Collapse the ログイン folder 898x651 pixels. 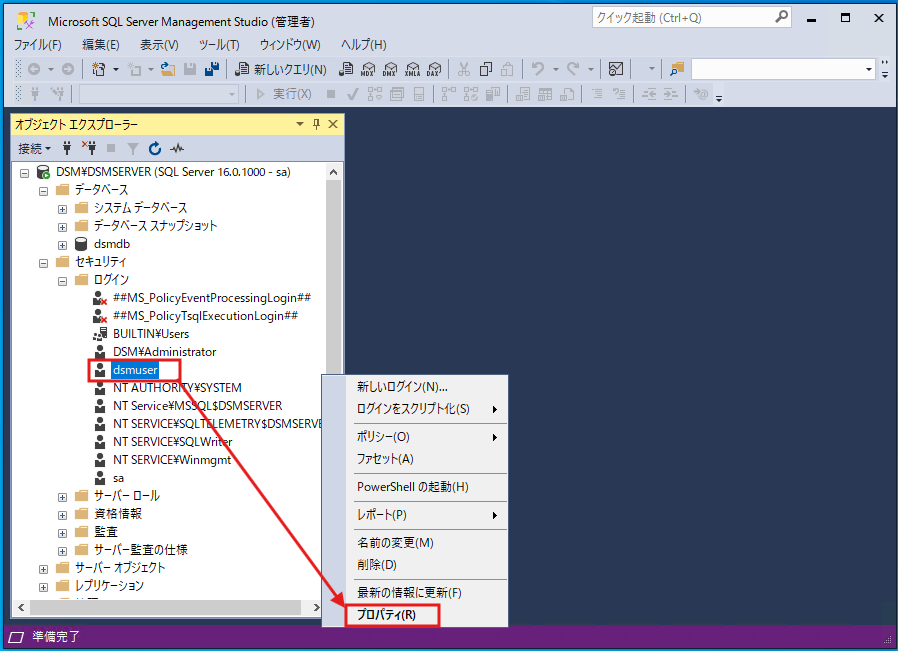[x=62, y=281]
